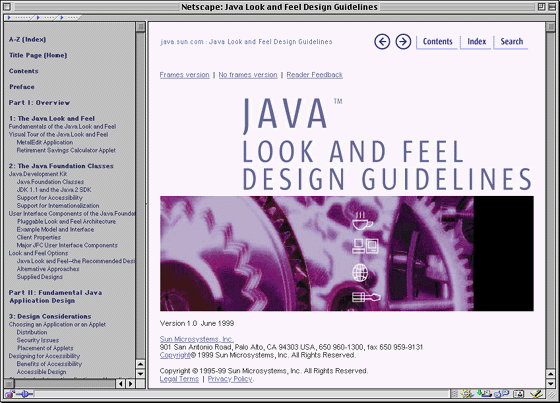Expand the collapsed Location Toolbar tab

pos(46,18)
